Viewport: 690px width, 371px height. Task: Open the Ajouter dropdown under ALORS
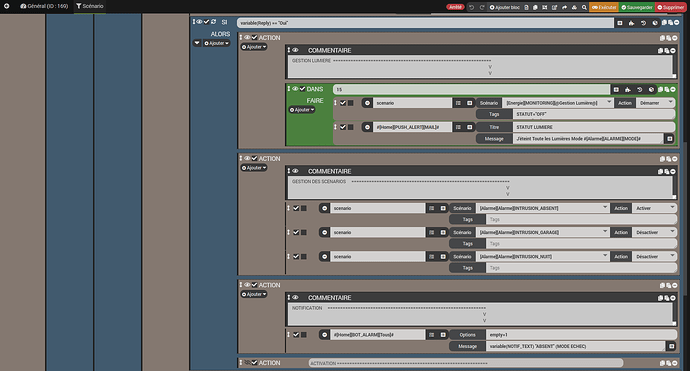pos(216,43)
